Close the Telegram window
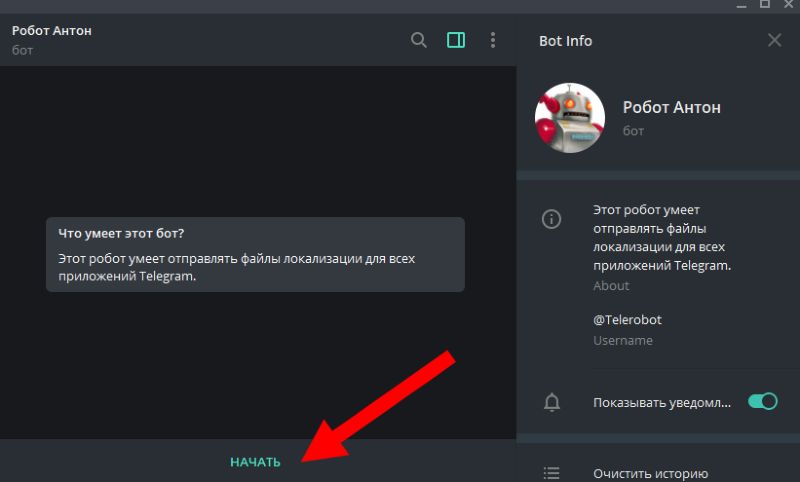Image resolution: width=800 pixels, height=482 pixels. click(x=789, y=4)
